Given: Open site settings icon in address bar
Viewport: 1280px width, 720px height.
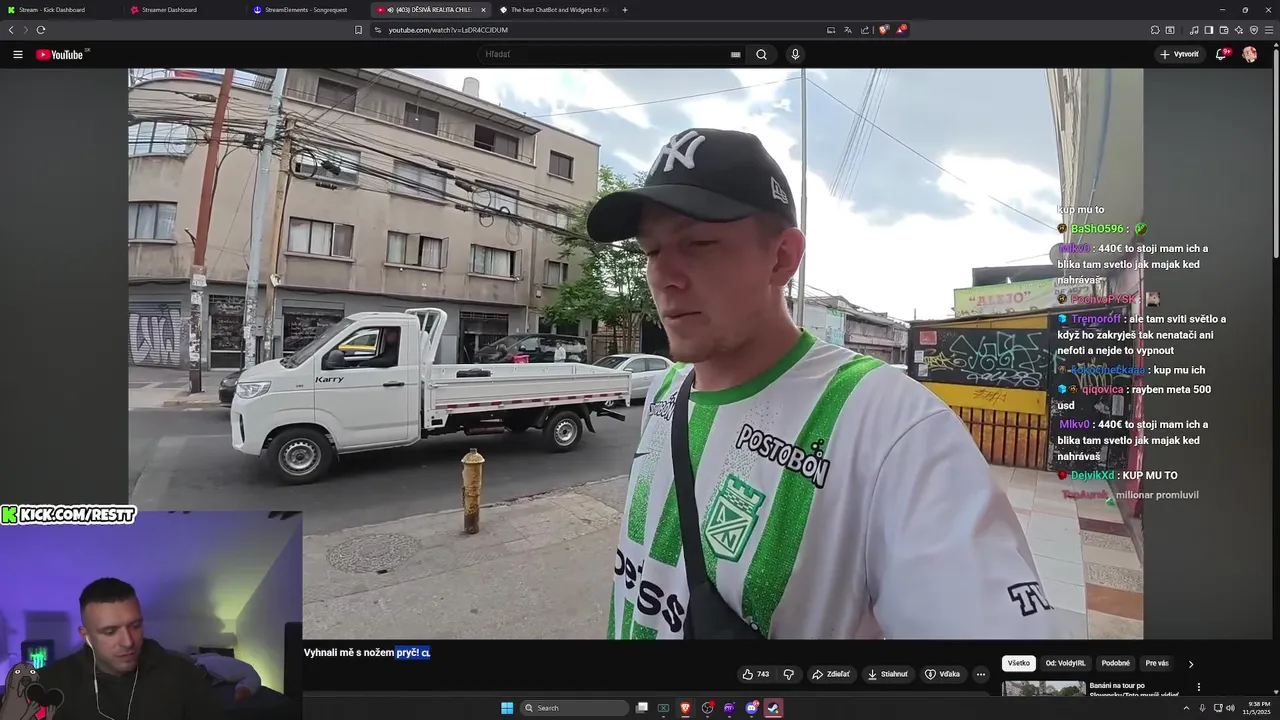Looking at the screenshot, I should [378, 30].
